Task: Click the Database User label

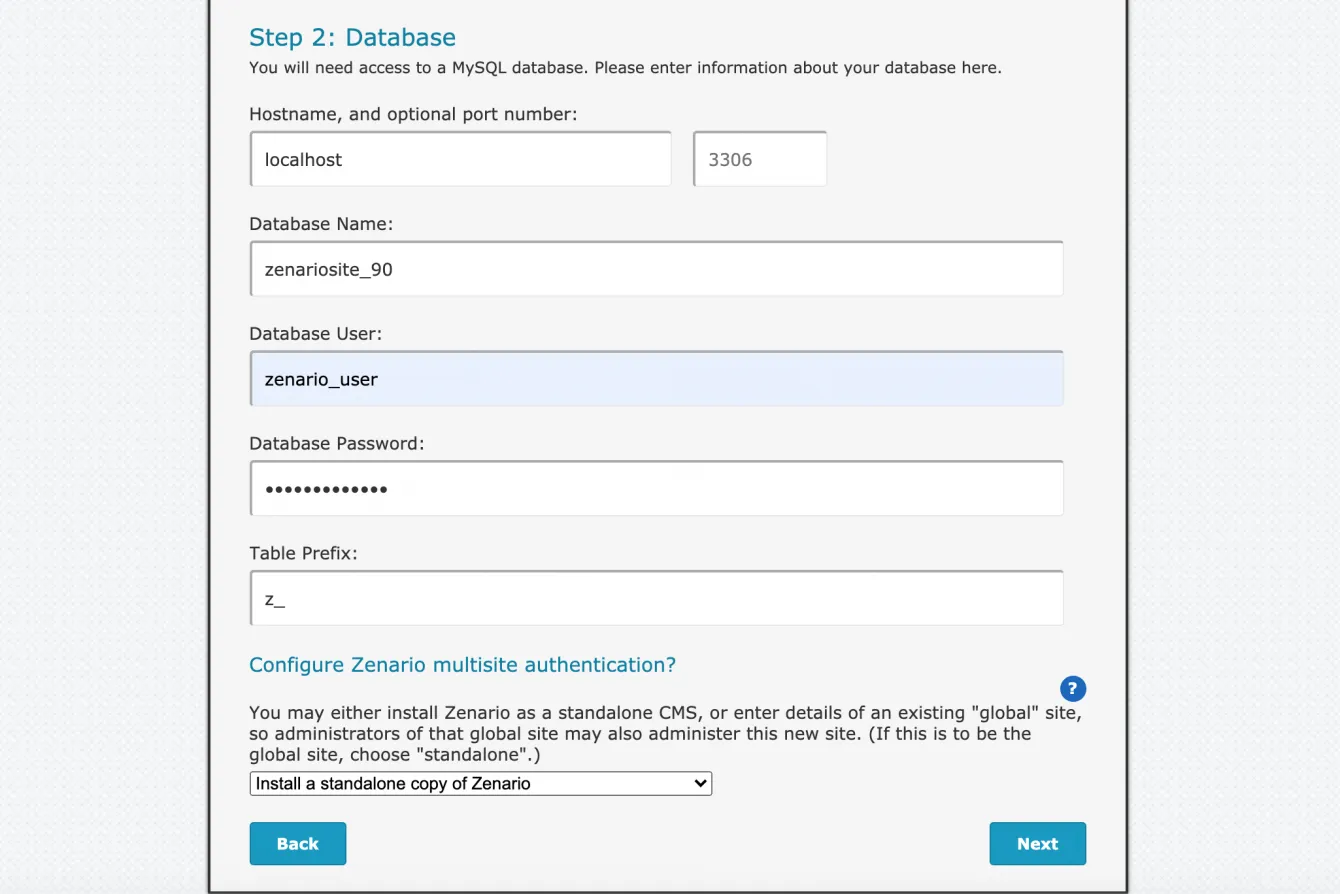Action: coord(316,334)
